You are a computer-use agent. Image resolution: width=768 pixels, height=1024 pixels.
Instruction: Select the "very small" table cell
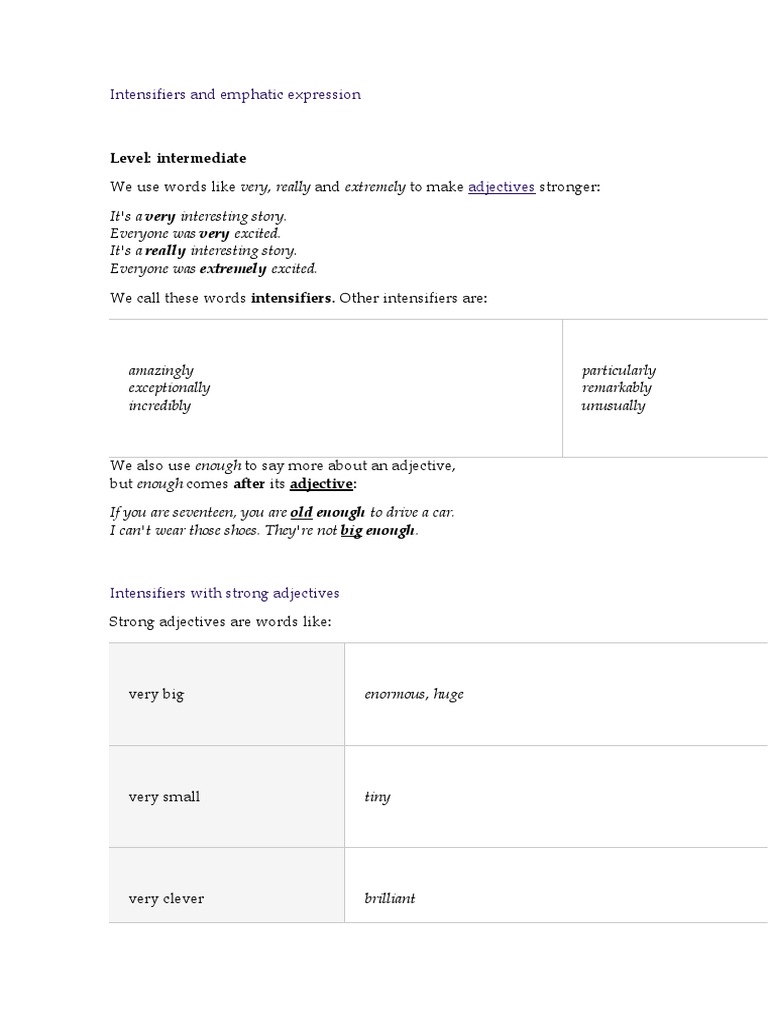[164, 797]
